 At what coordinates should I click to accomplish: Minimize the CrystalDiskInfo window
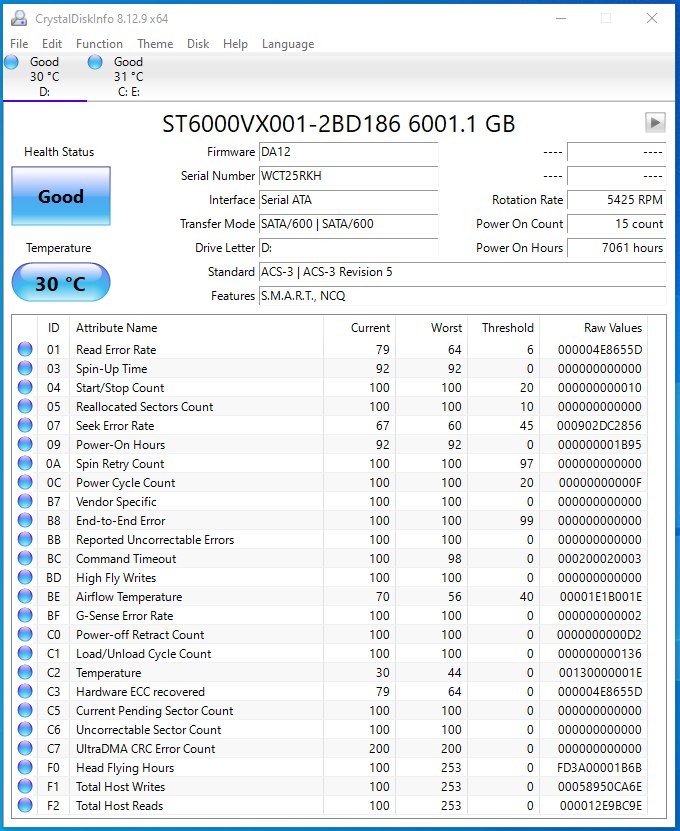tap(561, 19)
